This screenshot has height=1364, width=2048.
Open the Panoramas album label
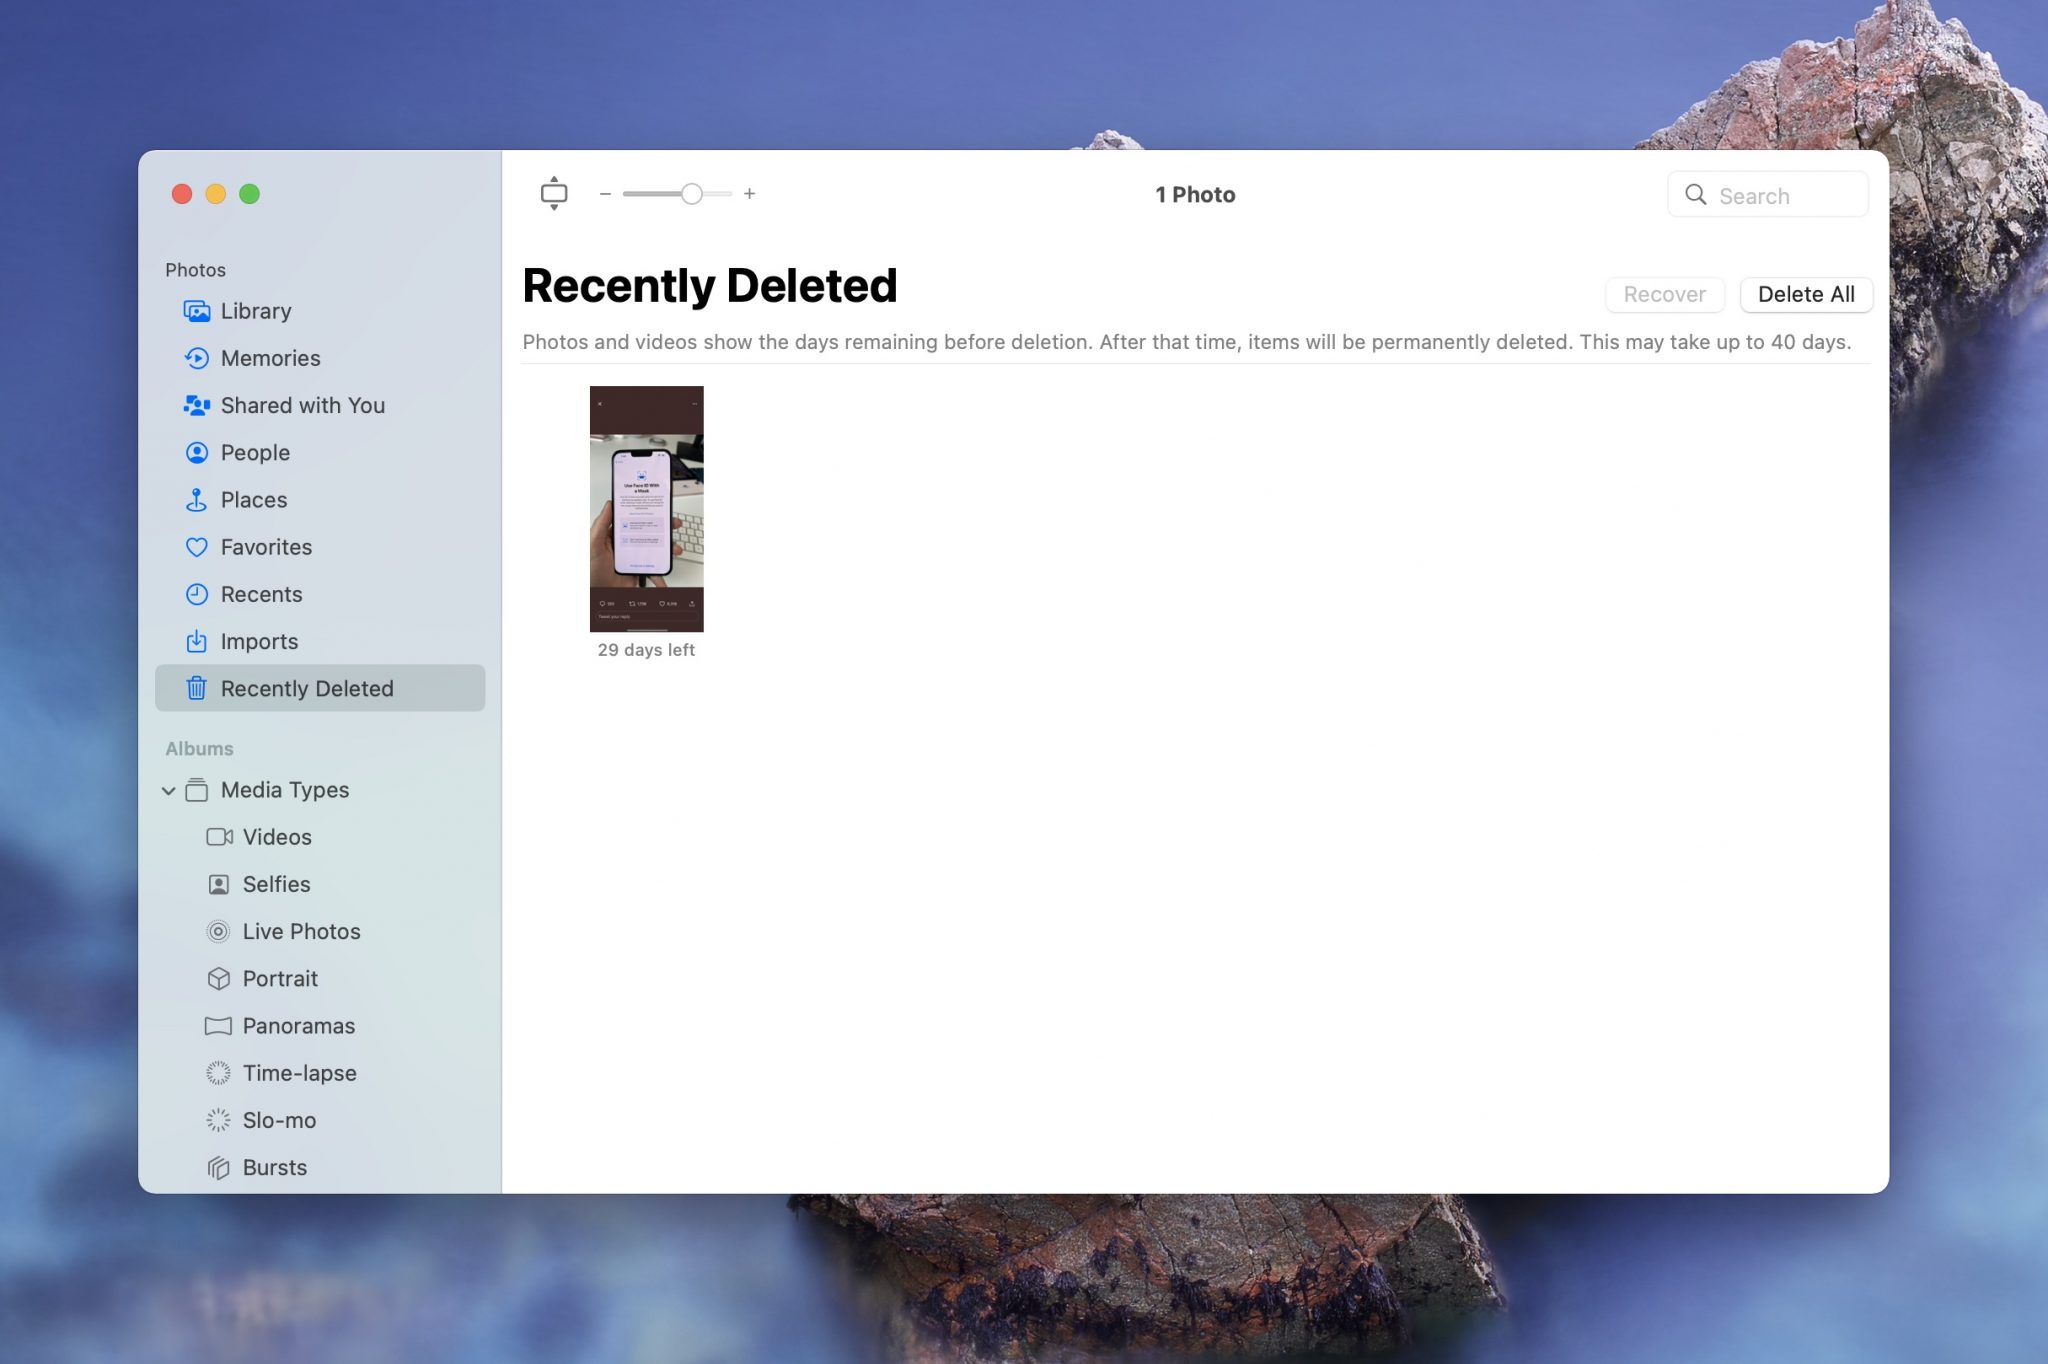pyautogui.click(x=298, y=1026)
